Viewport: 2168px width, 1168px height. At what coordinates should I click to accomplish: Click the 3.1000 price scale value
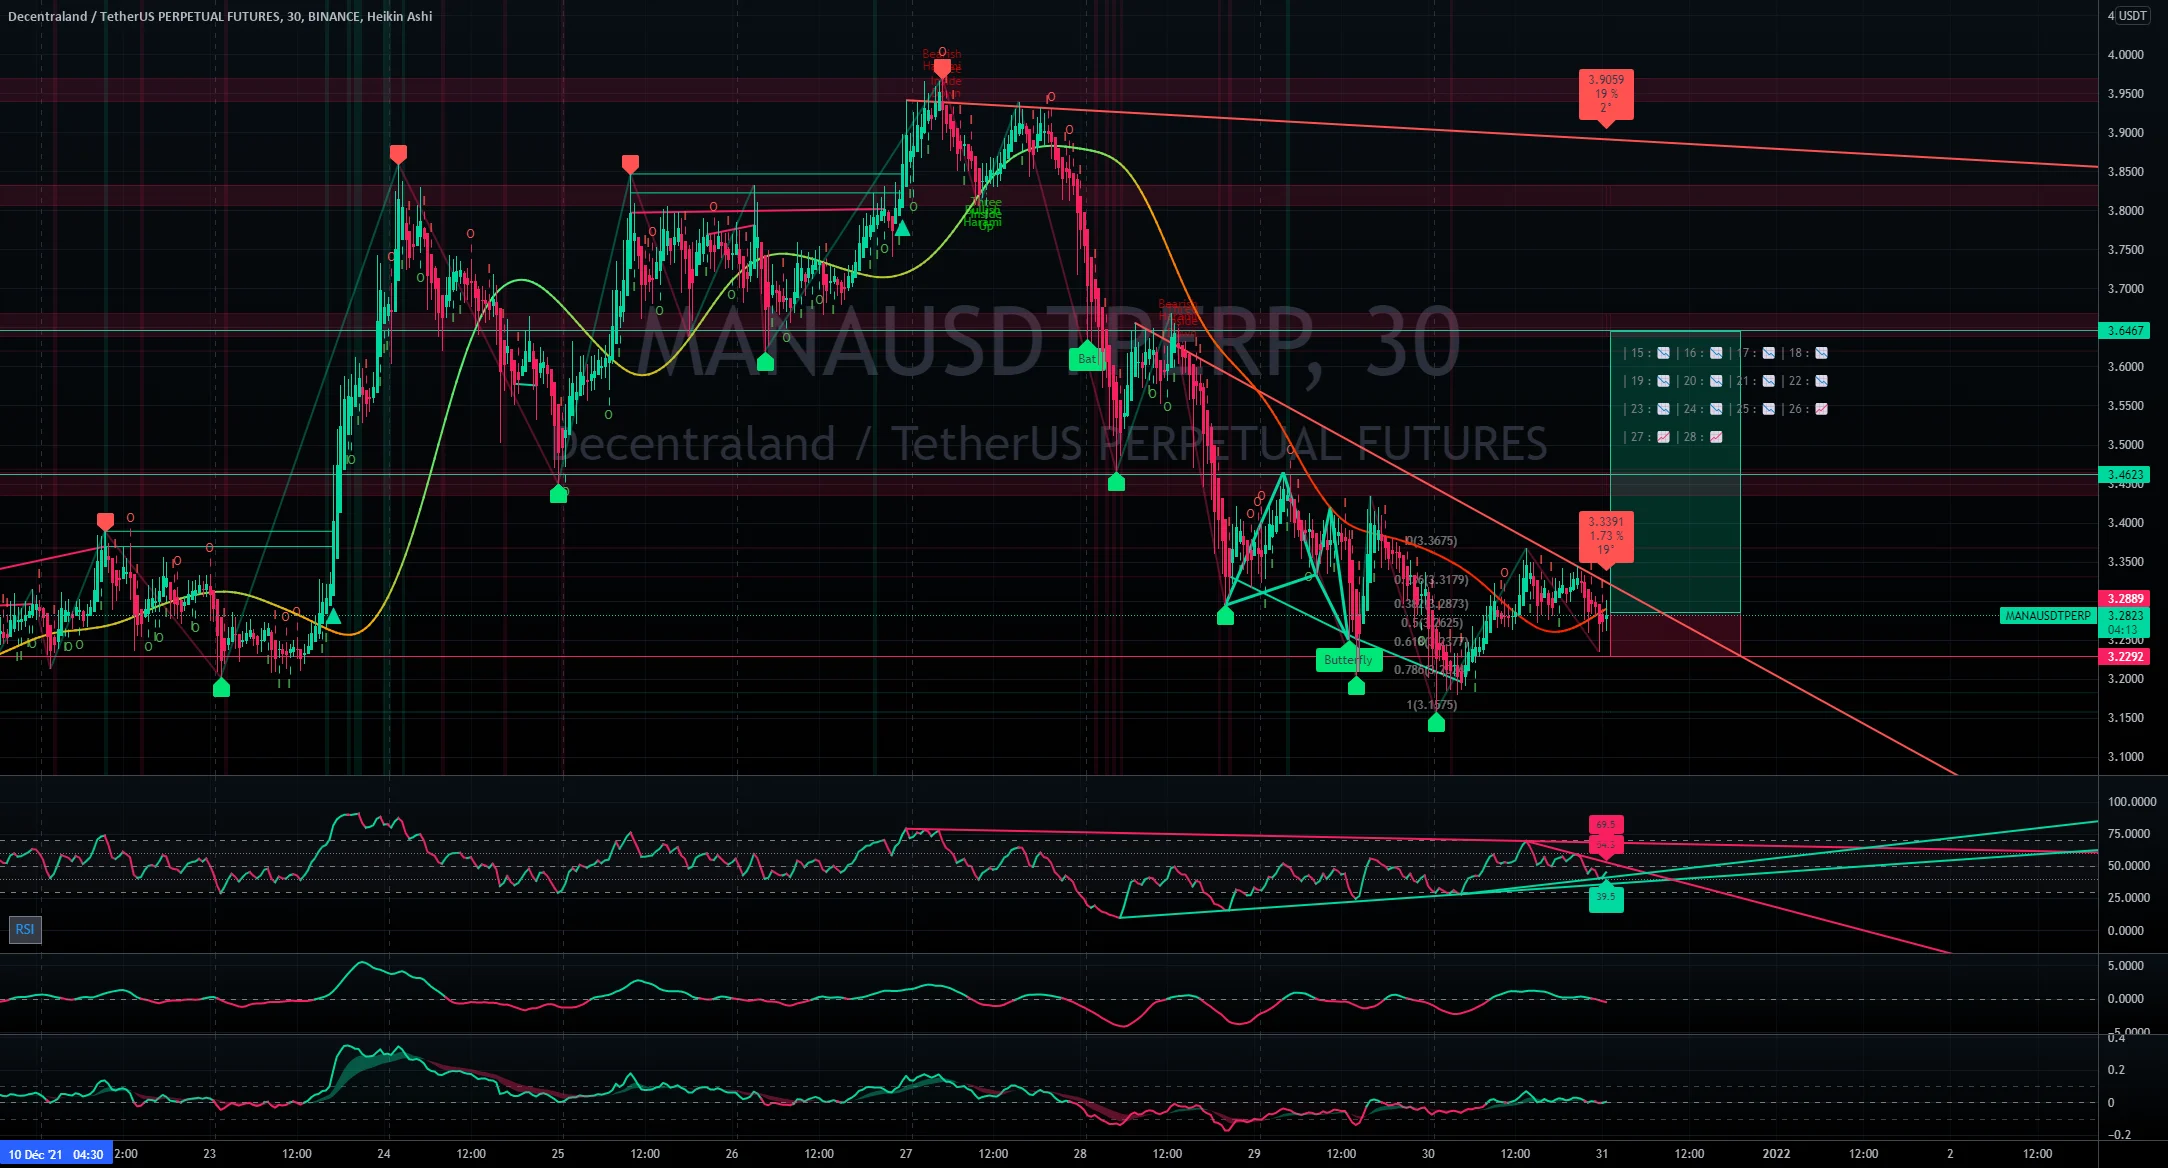point(2125,757)
